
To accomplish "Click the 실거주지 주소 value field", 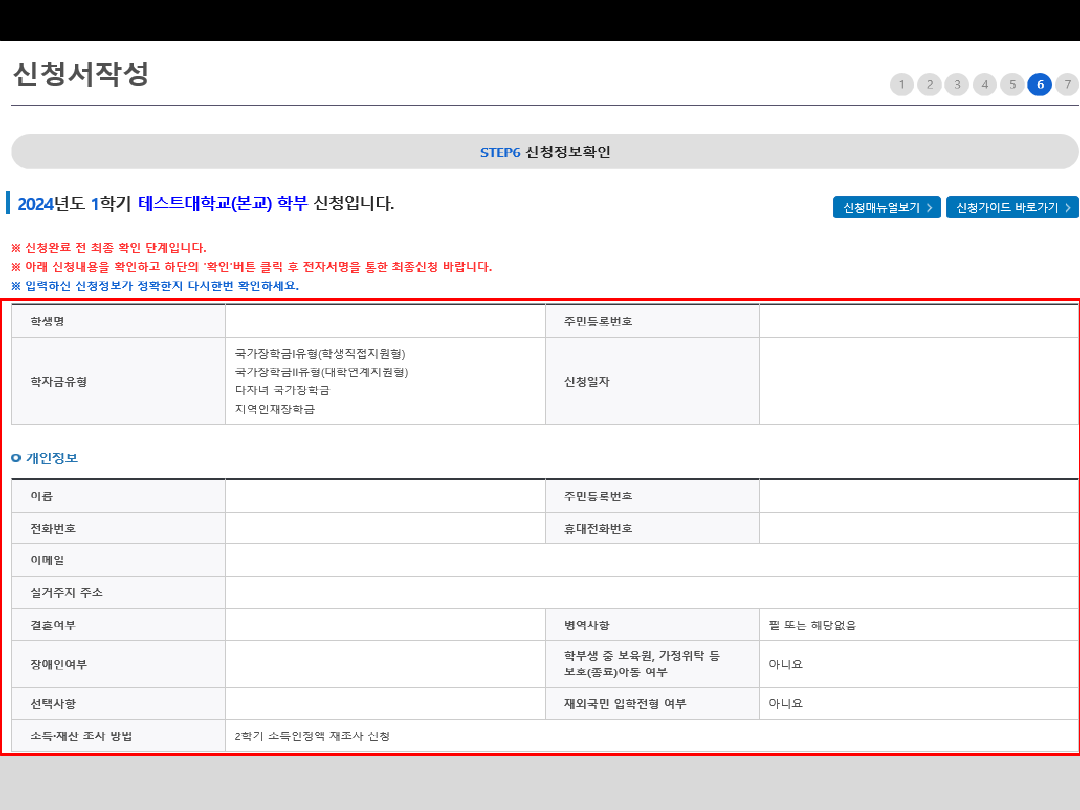I will click(x=651, y=592).
